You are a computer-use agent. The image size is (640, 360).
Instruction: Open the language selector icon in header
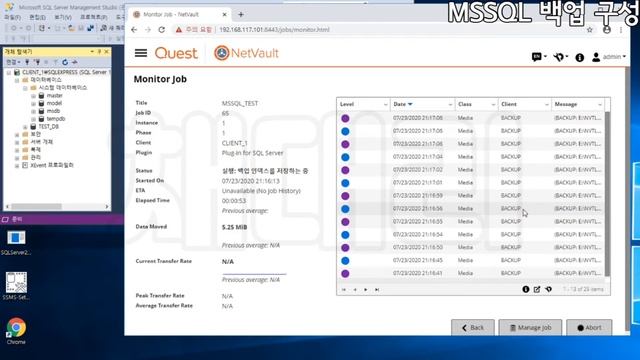point(539,57)
